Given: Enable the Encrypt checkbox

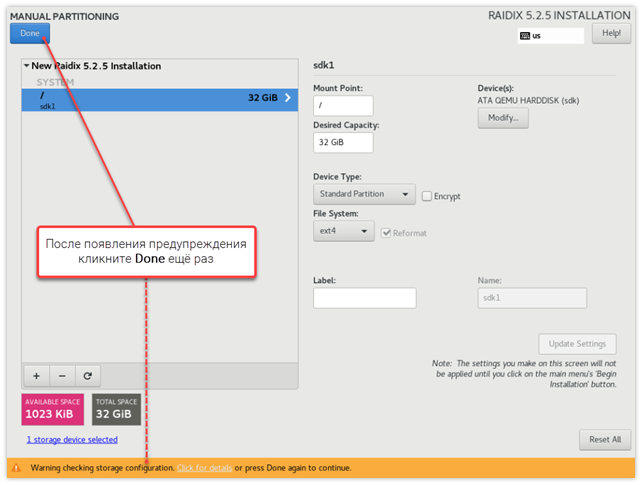Looking at the screenshot, I should click(x=427, y=196).
